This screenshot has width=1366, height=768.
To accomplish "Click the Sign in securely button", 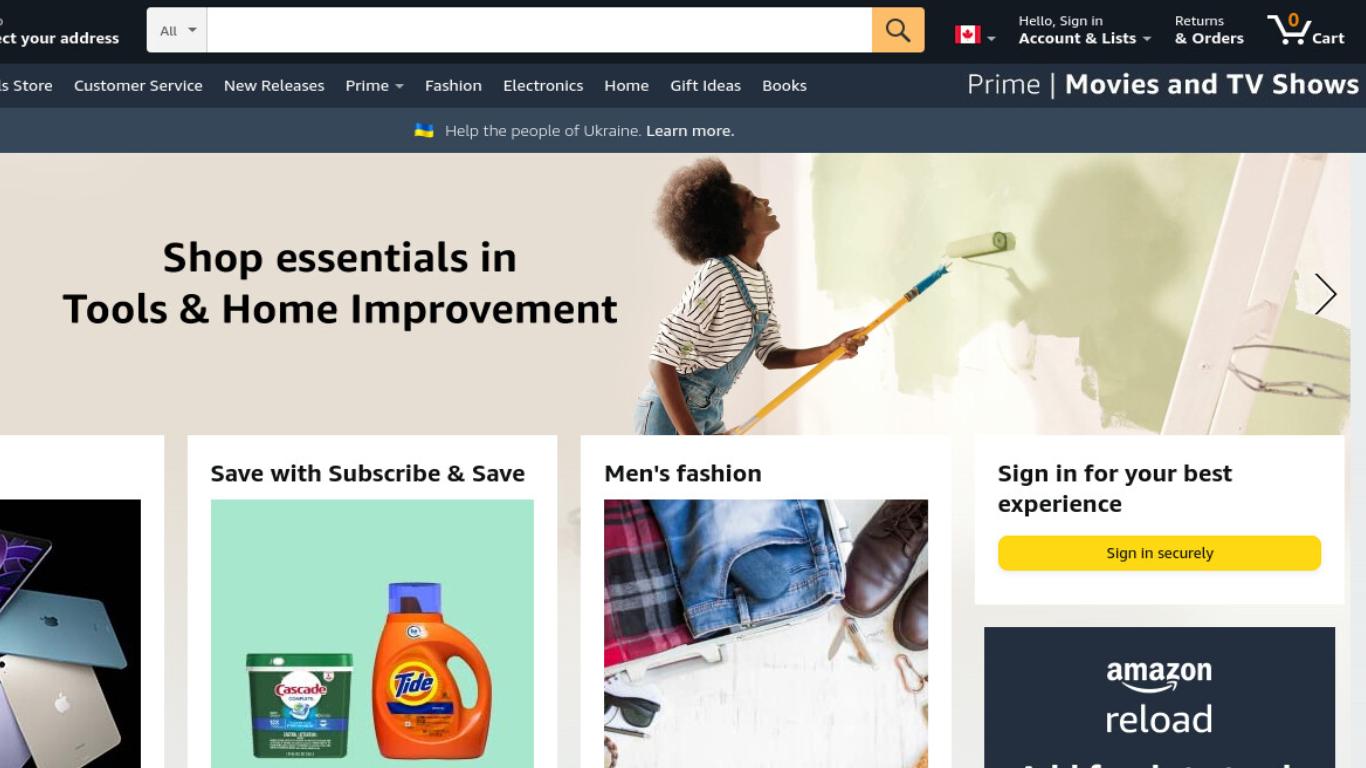I will point(1159,553).
